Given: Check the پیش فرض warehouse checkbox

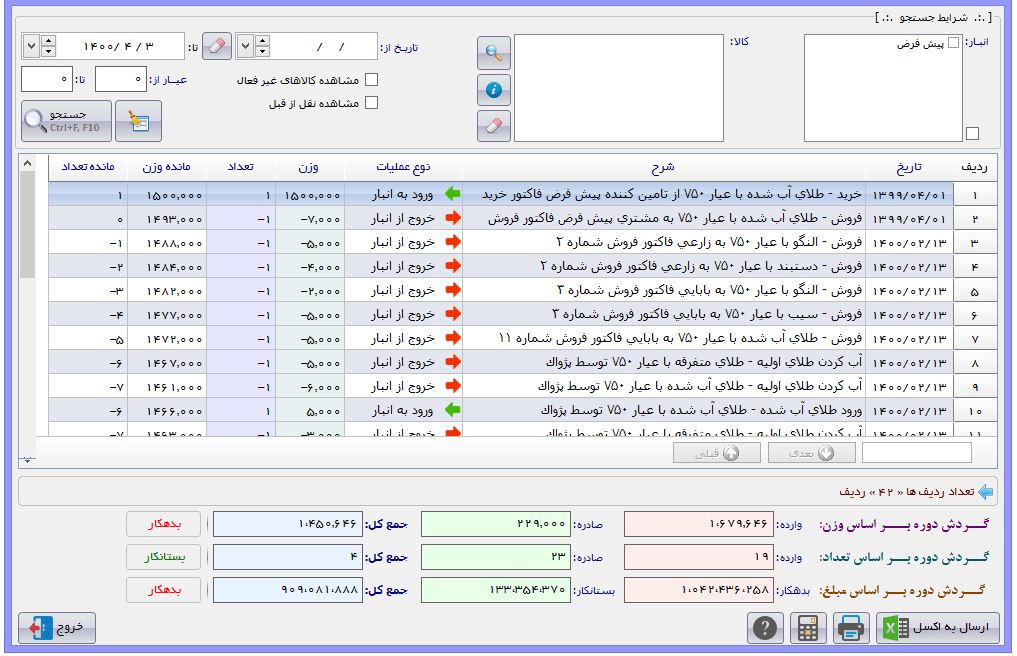Looking at the screenshot, I should (x=953, y=43).
